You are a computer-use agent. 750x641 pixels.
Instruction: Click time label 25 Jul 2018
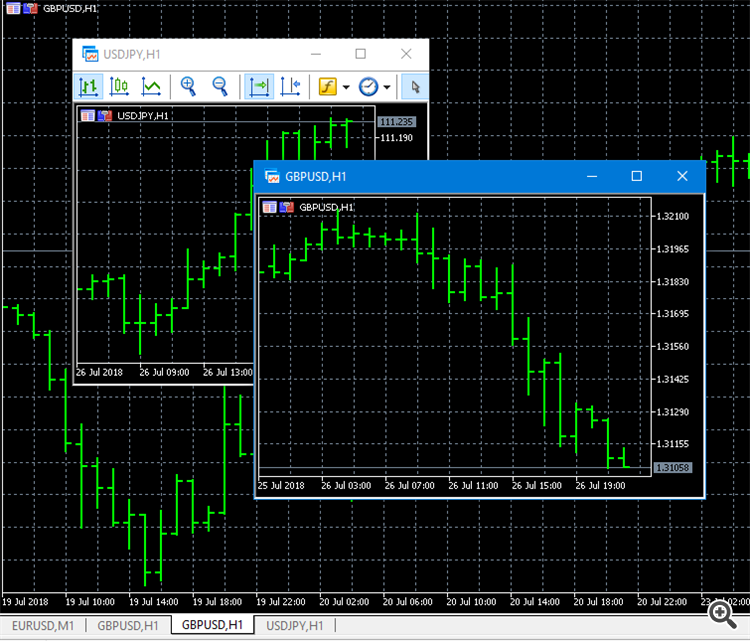coord(281,486)
